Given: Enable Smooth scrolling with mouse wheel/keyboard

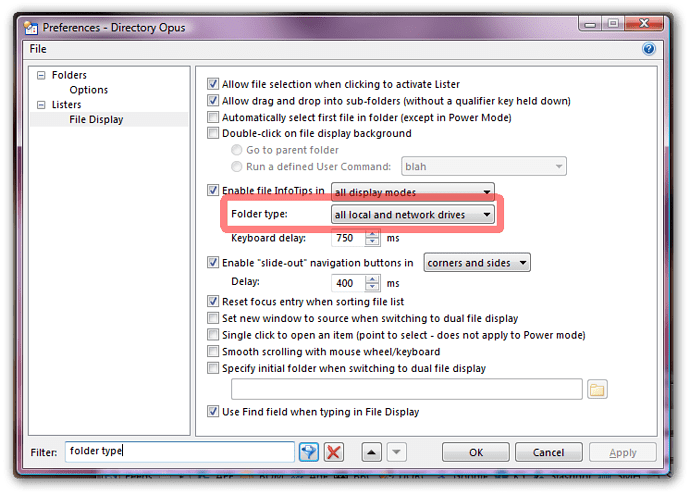Looking at the screenshot, I should pyautogui.click(x=213, y=351).
